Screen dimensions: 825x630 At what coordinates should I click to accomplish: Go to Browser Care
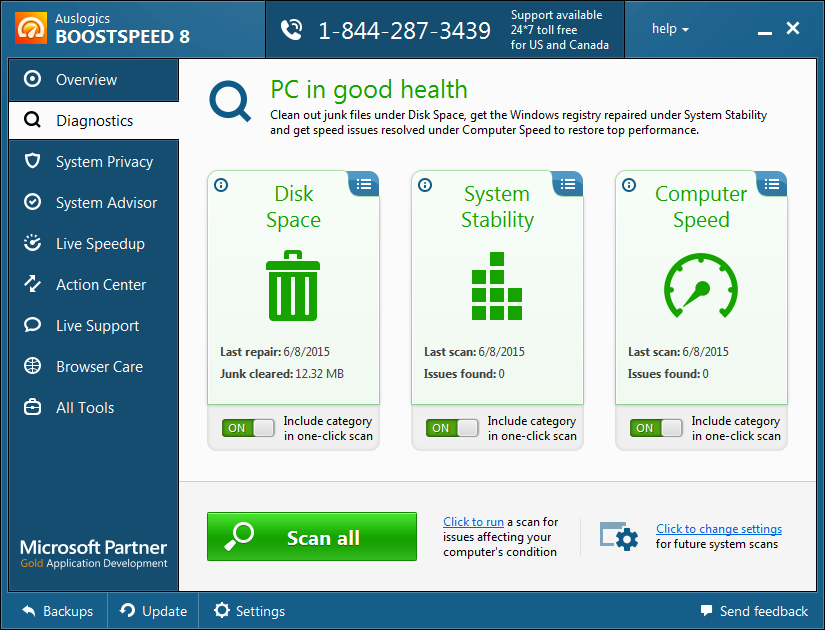click(94, 367)
